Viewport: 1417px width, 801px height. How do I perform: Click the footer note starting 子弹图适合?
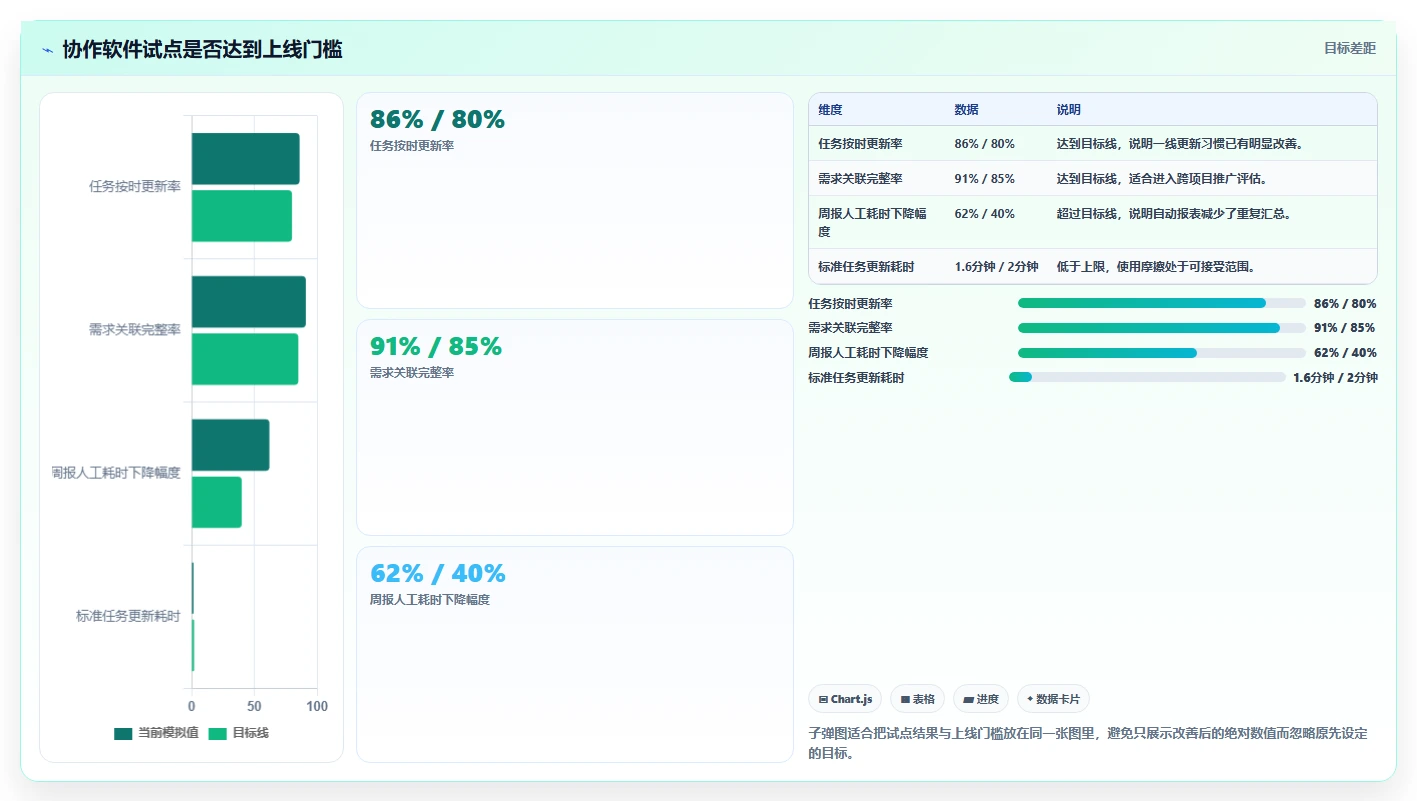[1087, 743]
